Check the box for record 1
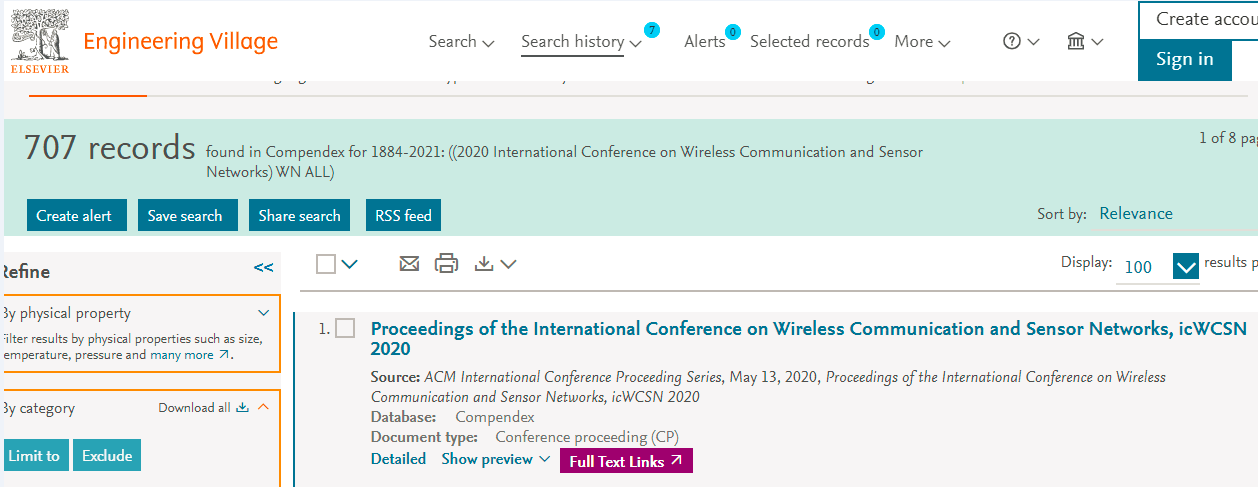This screenshot has height=487, width=1258. (x=345, y=329)
